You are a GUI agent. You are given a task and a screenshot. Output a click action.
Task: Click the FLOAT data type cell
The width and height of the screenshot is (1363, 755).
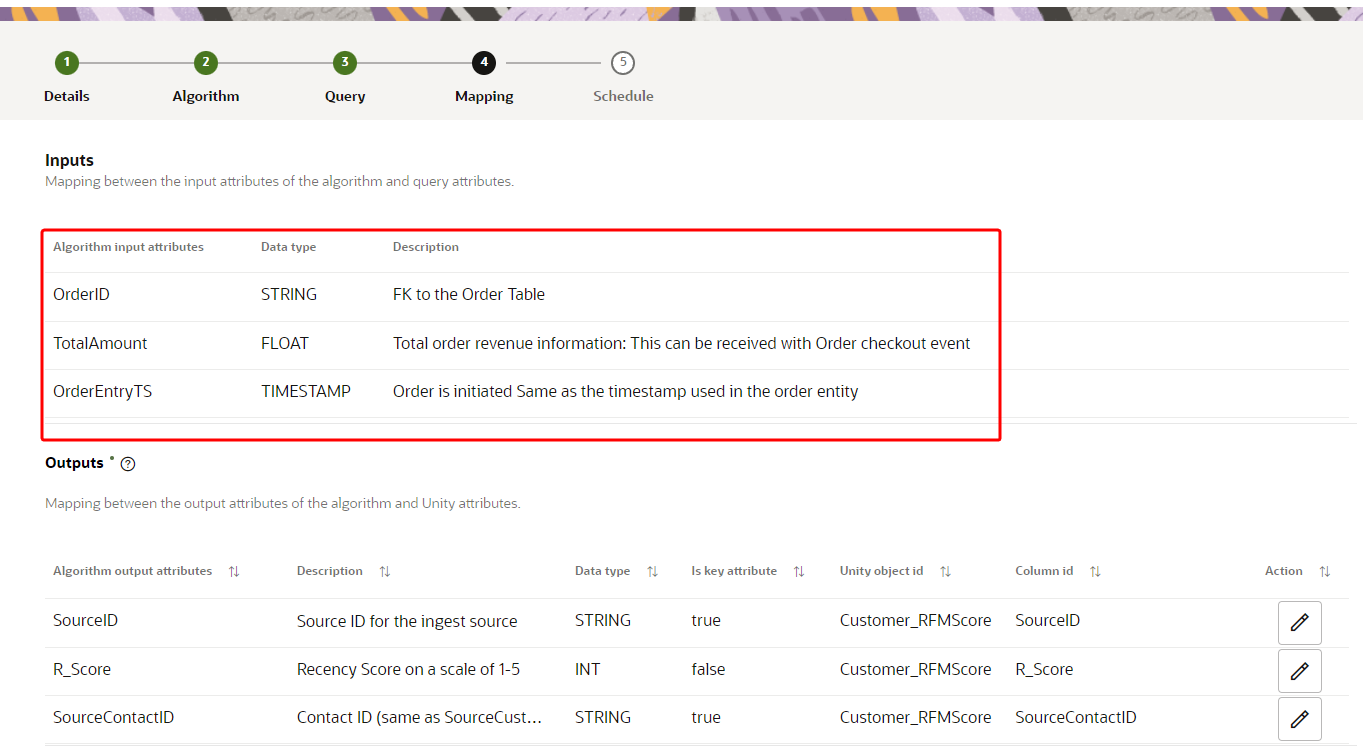click(285, 344)
